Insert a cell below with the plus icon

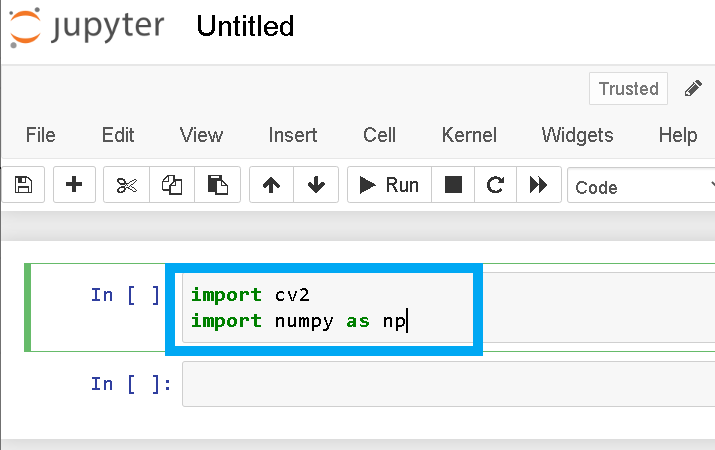click(74, 185)
